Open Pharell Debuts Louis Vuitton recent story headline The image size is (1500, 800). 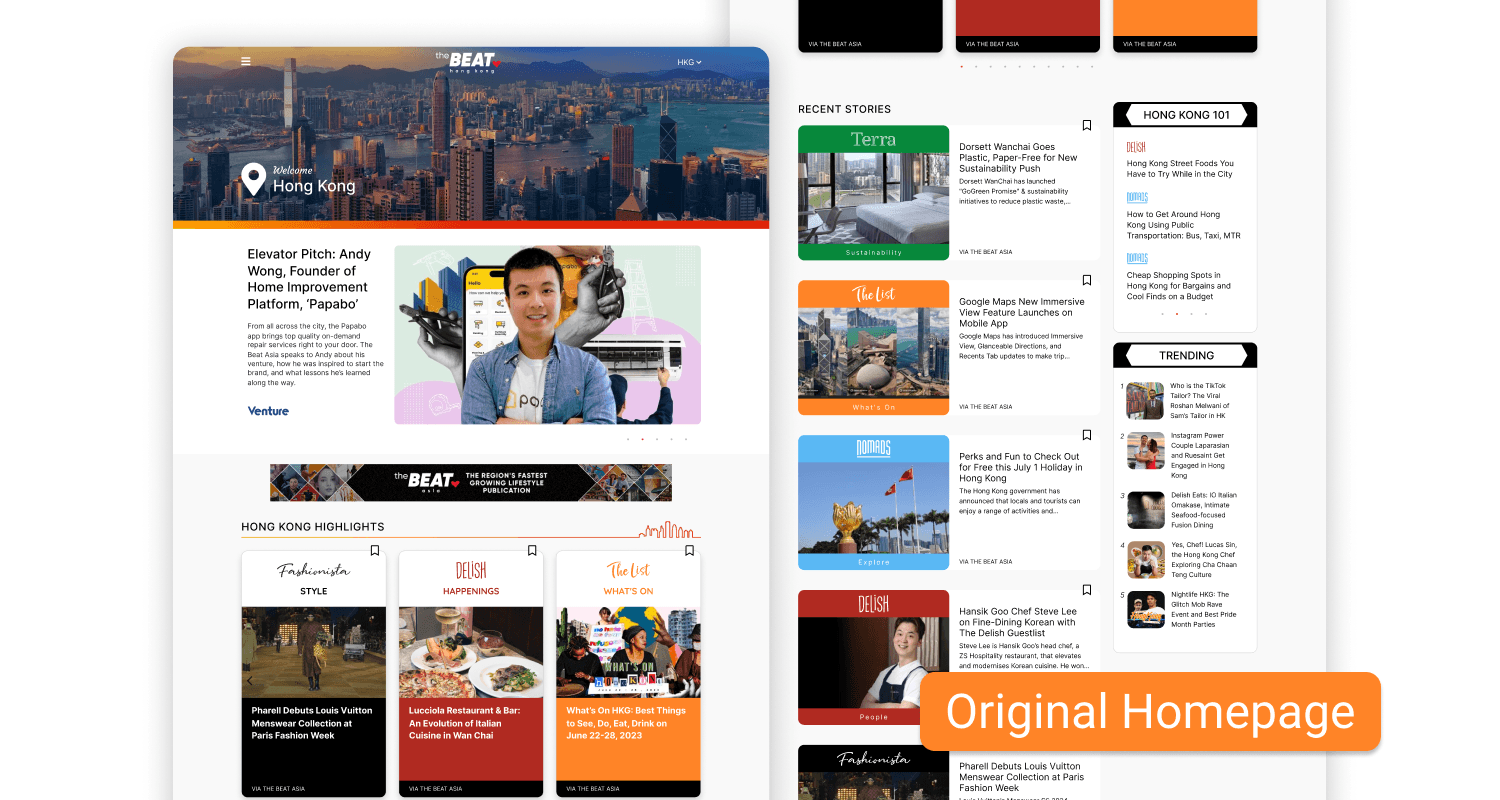1021,777
